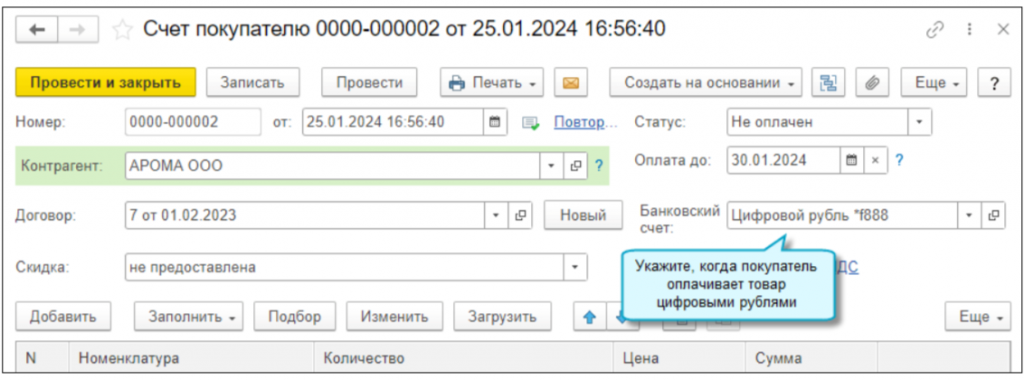Screen dimensions: 1024x380
Task: Click the Оплата до date field
Action: coord(783,160)
